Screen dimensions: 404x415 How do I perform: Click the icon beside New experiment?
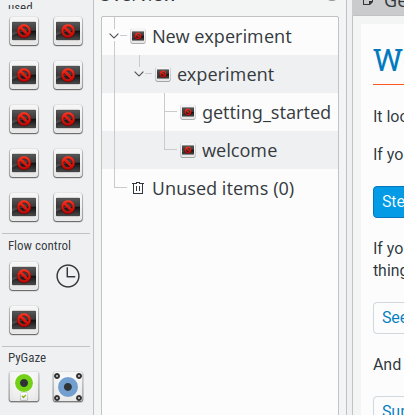point(138,36)
